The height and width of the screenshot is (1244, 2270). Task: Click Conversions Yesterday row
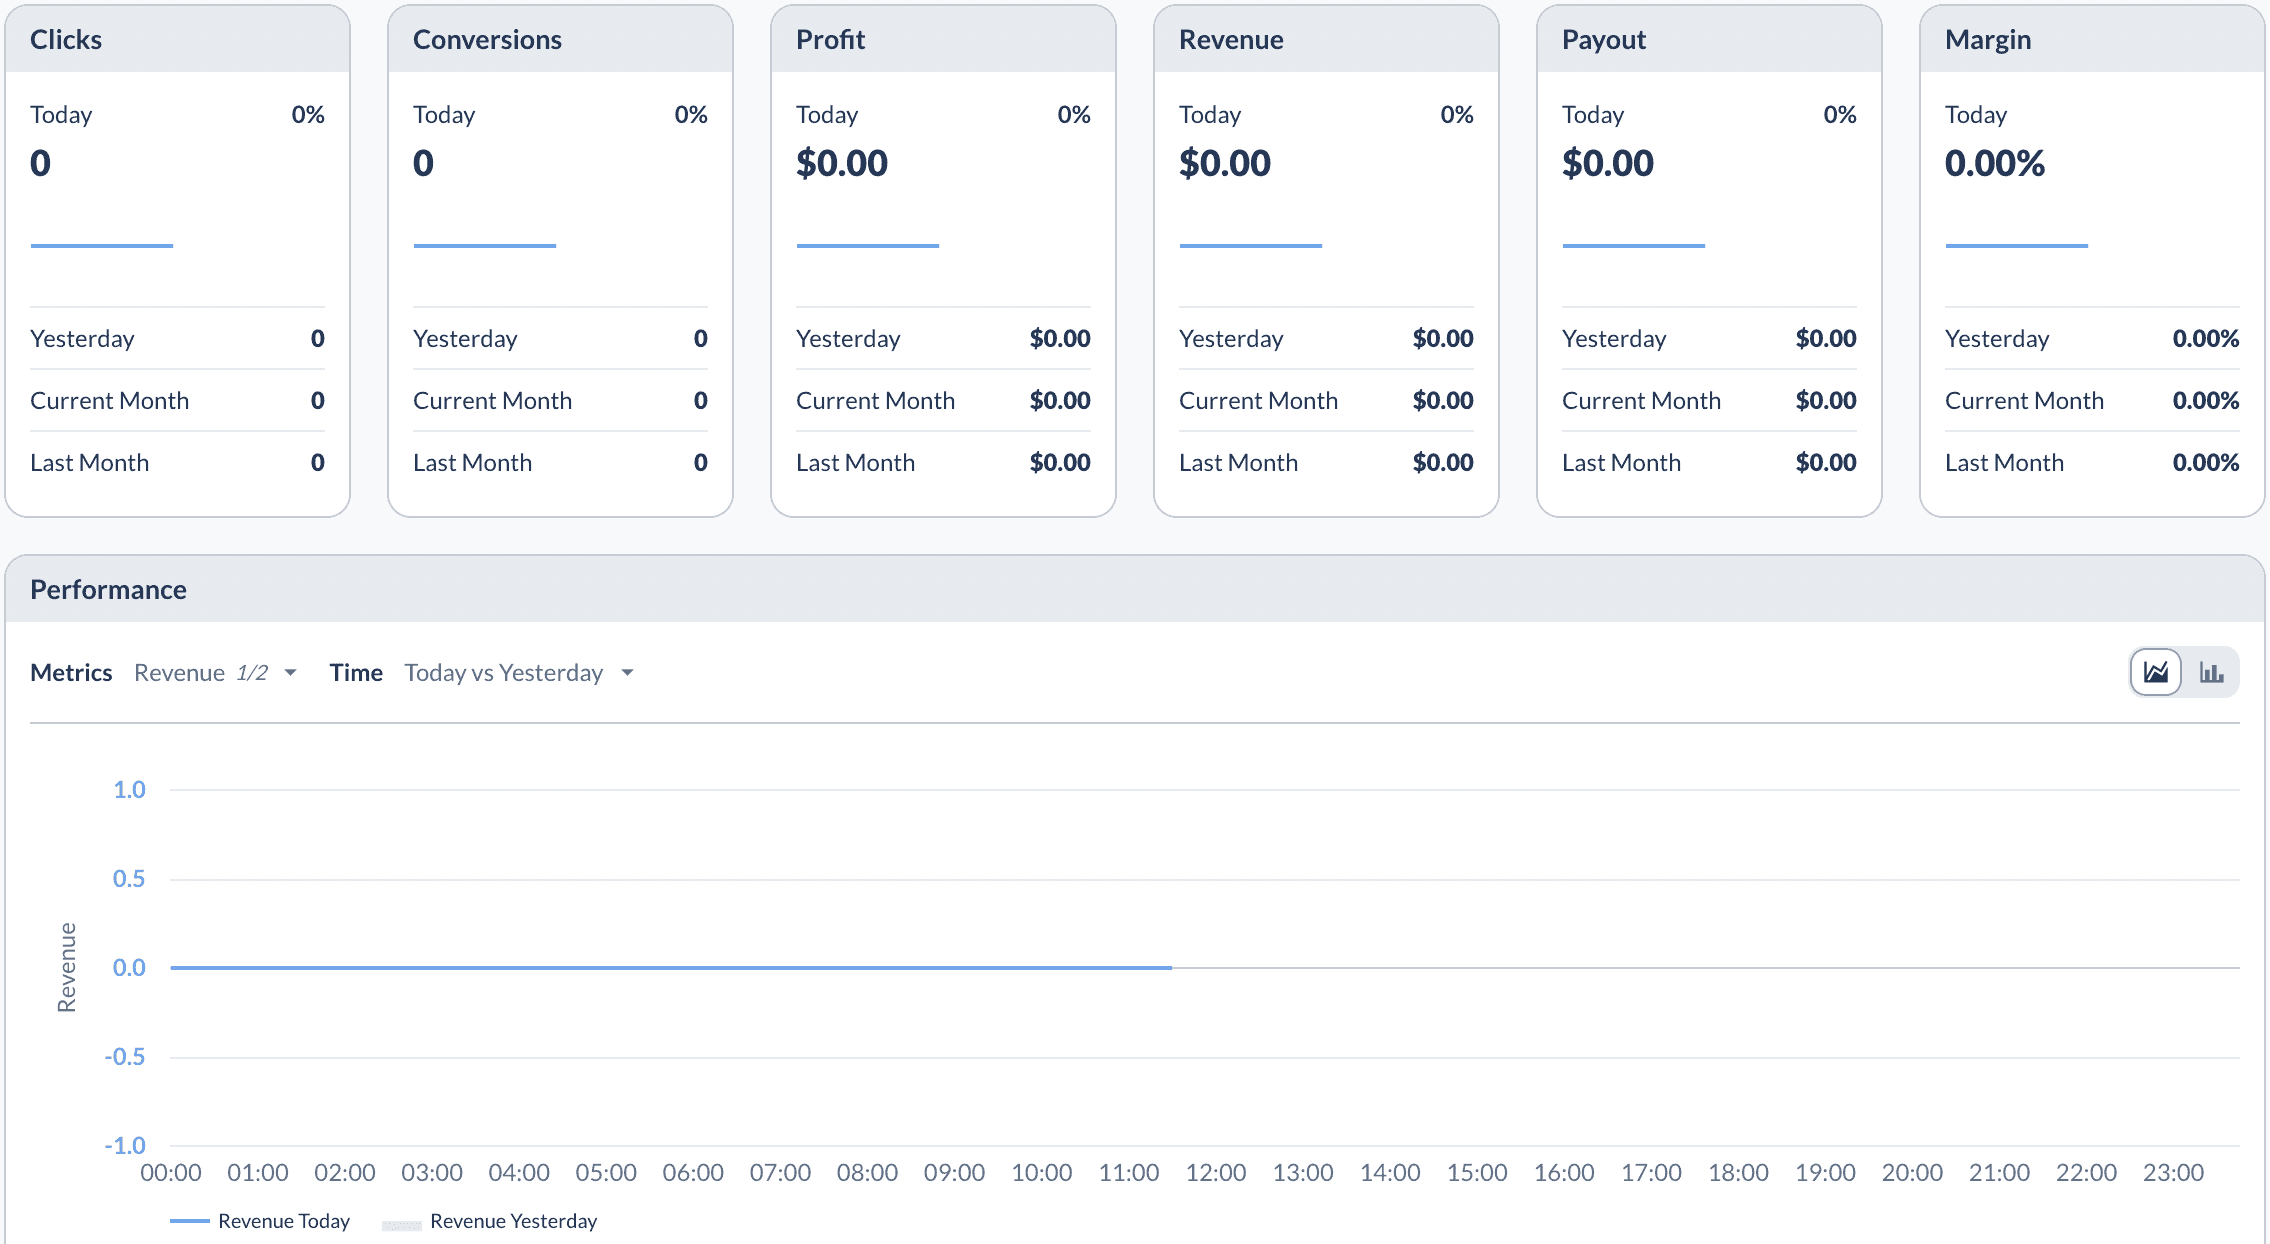[560, 339]
